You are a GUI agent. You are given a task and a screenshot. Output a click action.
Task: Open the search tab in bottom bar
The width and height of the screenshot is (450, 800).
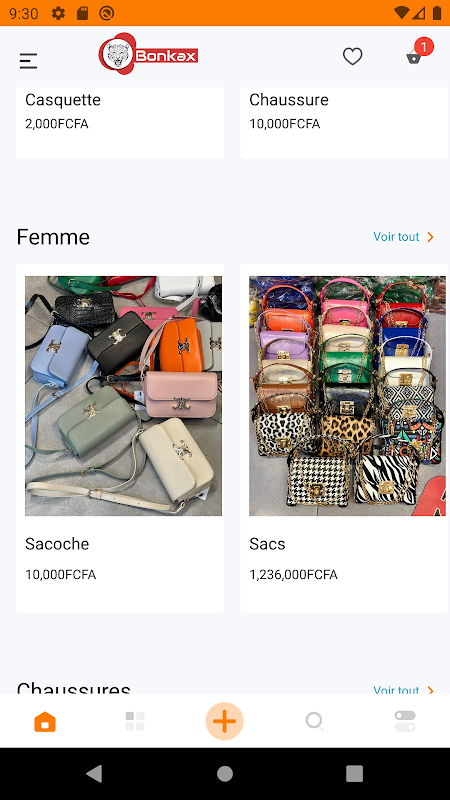coord(314,722)
